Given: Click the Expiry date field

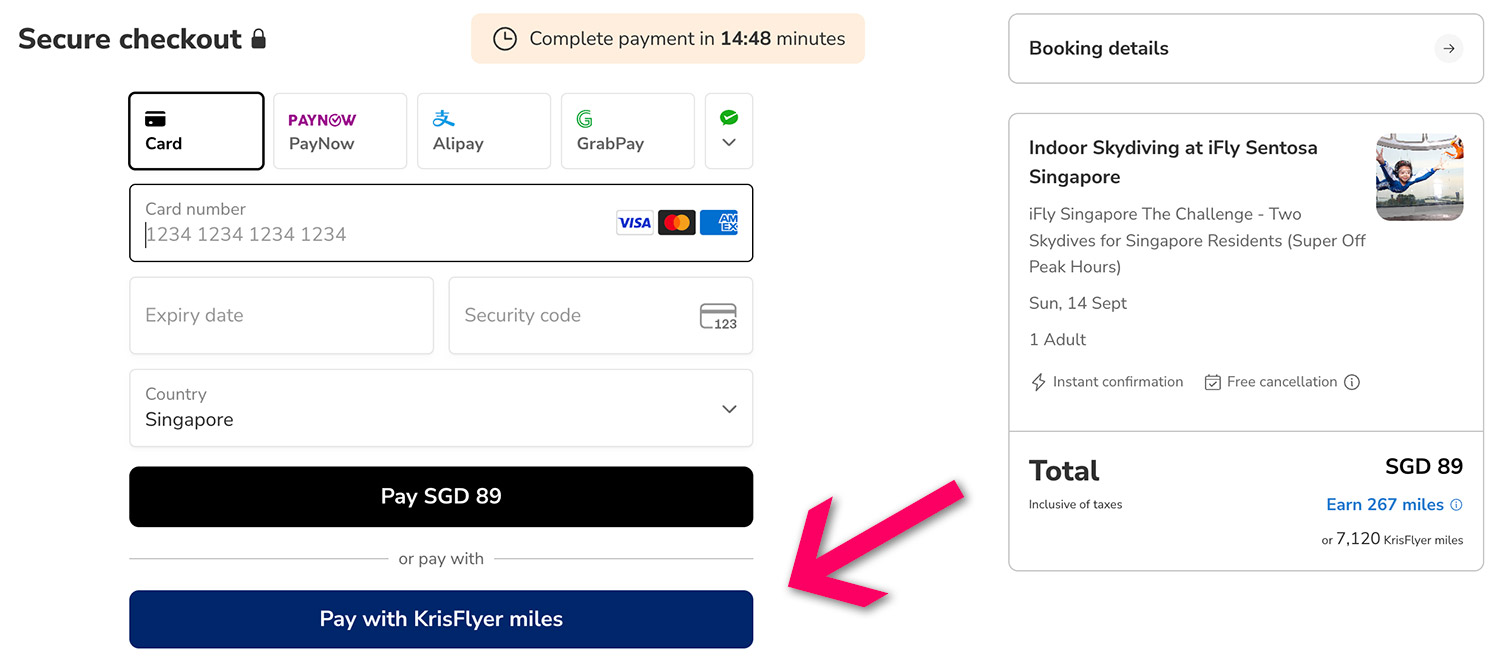Looking at the screenshot, I should (281, 316).
